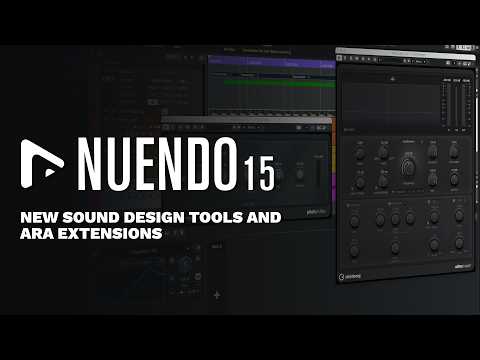Click the large NUENDO wordmark
Image resolution: width=480 pixels, height=360 pixels.
pyautogui.click(x=157, y=164)
